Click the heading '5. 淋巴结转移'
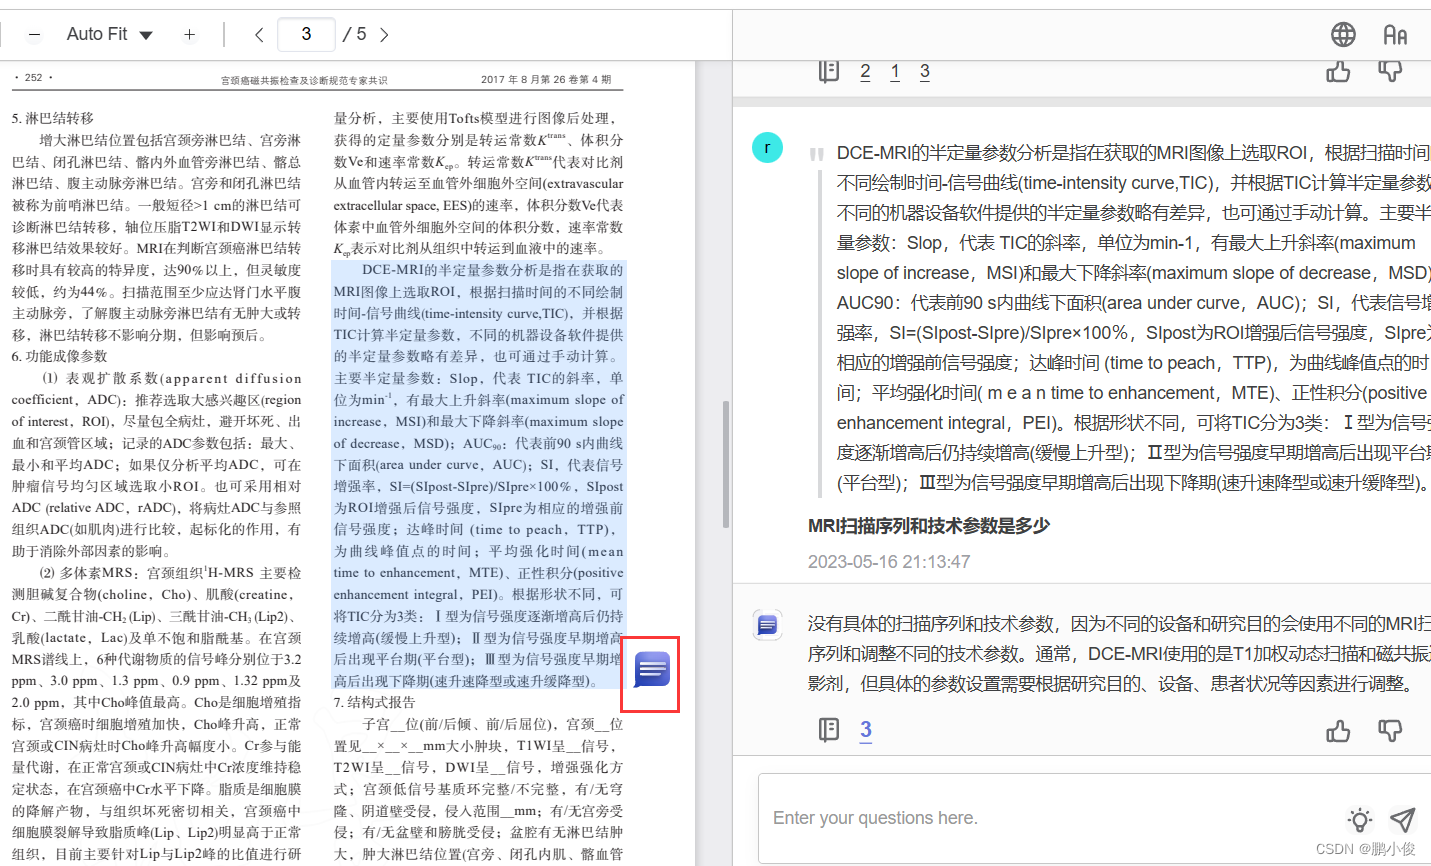 tap(53, 118)
